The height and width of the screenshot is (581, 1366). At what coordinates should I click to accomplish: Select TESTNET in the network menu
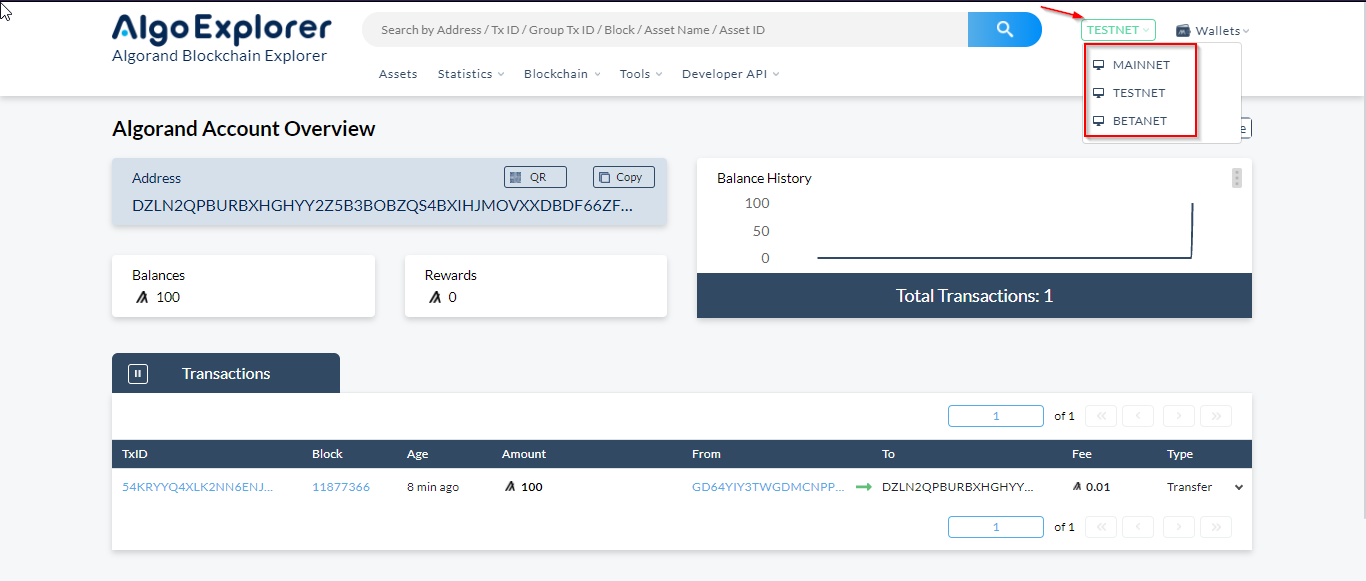(x=1138, y=92)
